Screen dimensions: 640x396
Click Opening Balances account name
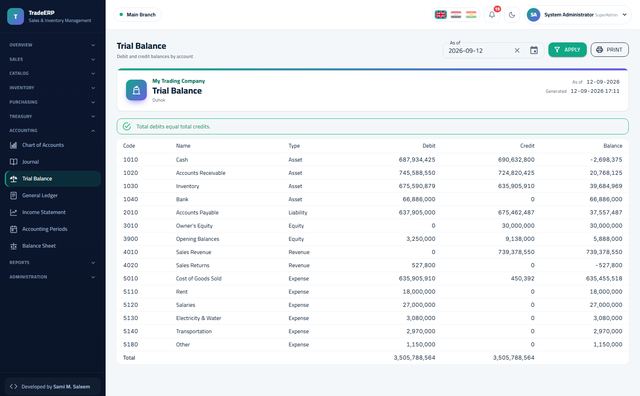coord(198,239)
